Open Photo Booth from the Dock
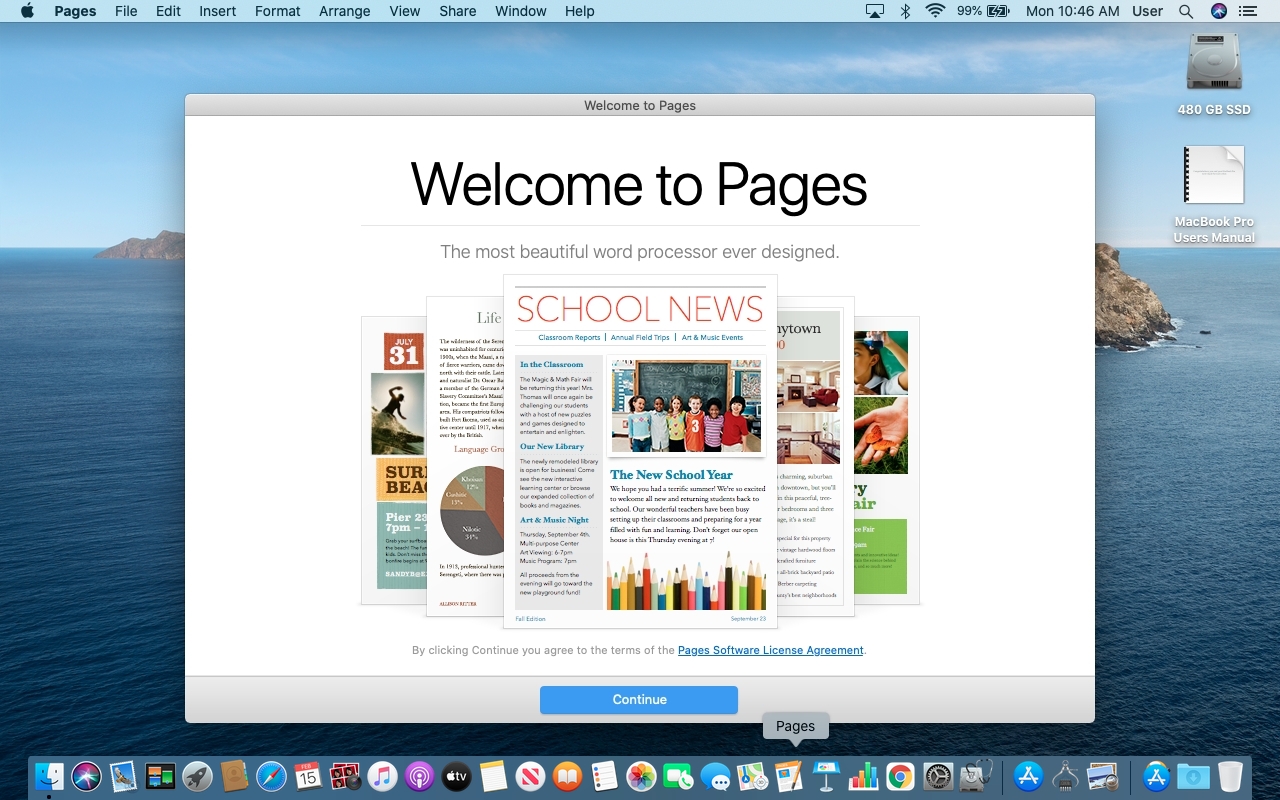 [345, 776]
